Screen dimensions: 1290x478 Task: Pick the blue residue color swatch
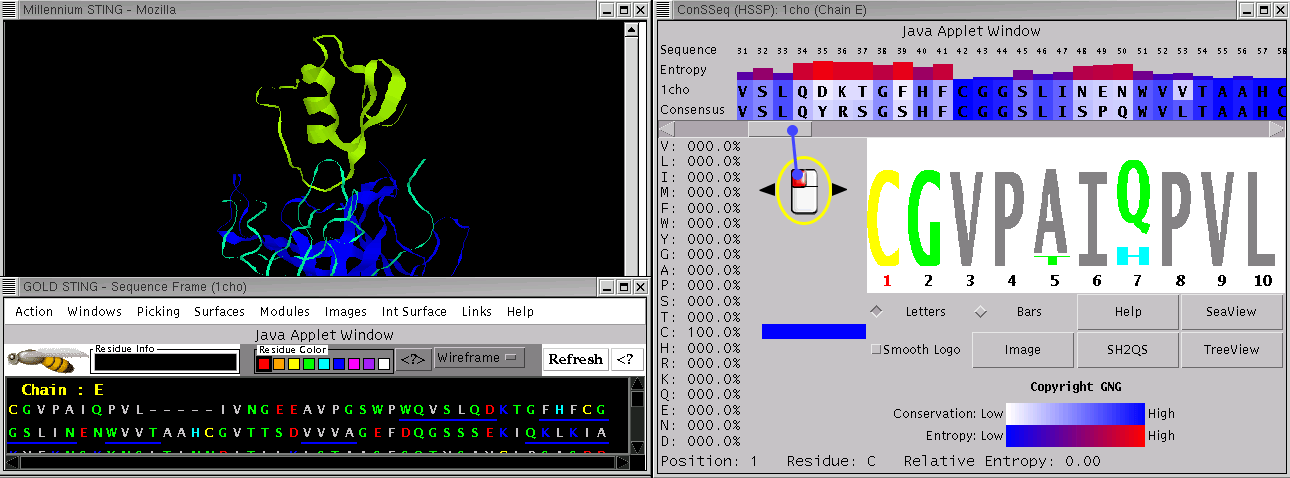pyautogui.click(x=339, y=363)
